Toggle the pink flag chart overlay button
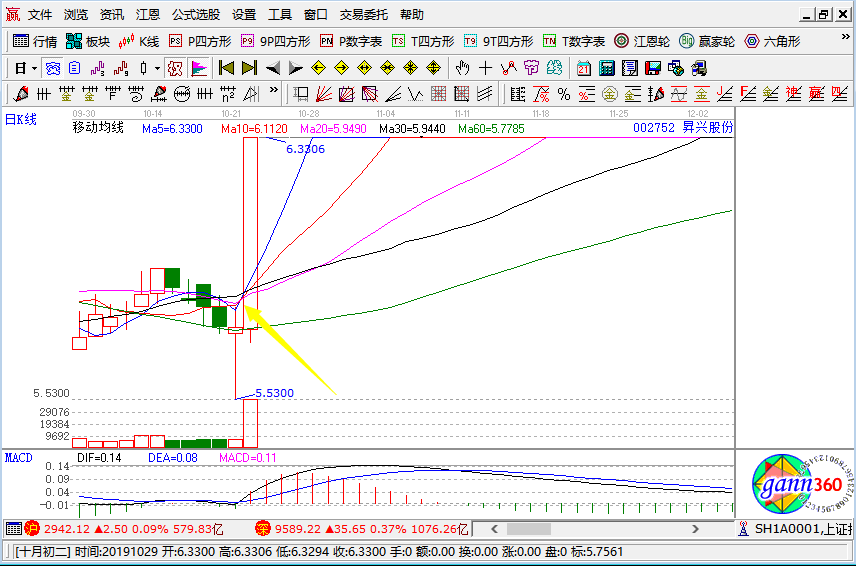Viewport: 856px width, 566px height. click(199, 68)
